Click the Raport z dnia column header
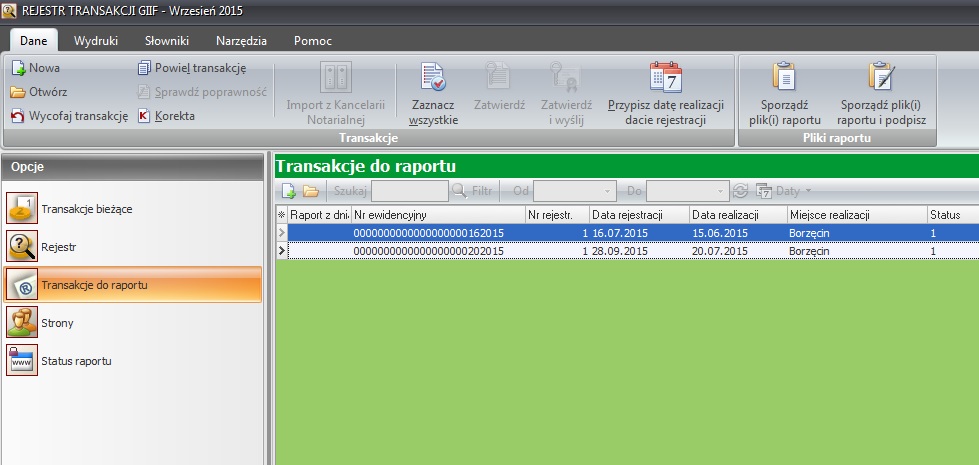Image resolution: width=979 pixels, height=465 pixels. 319,215
